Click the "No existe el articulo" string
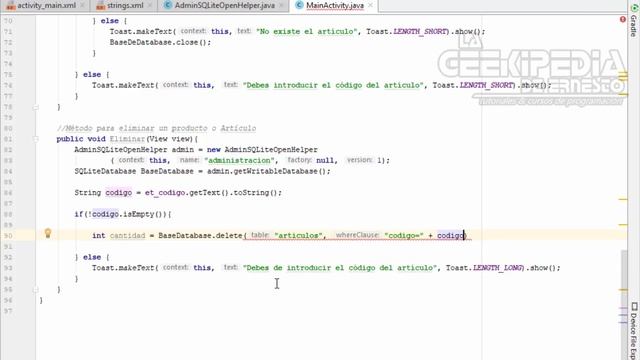This screenshot has height=360, width=640. [x=306, y=31]
